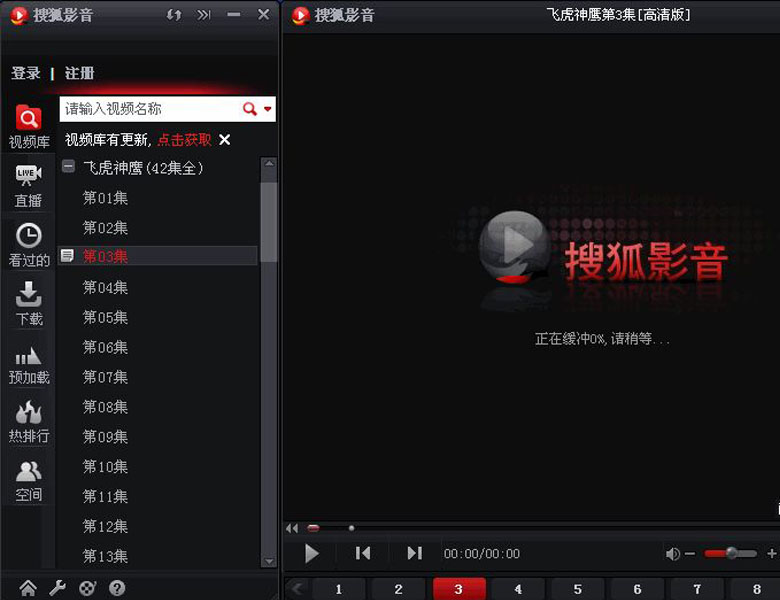Select episode 第10集
The height and width of the screenshot is (600, 780).
105,467
